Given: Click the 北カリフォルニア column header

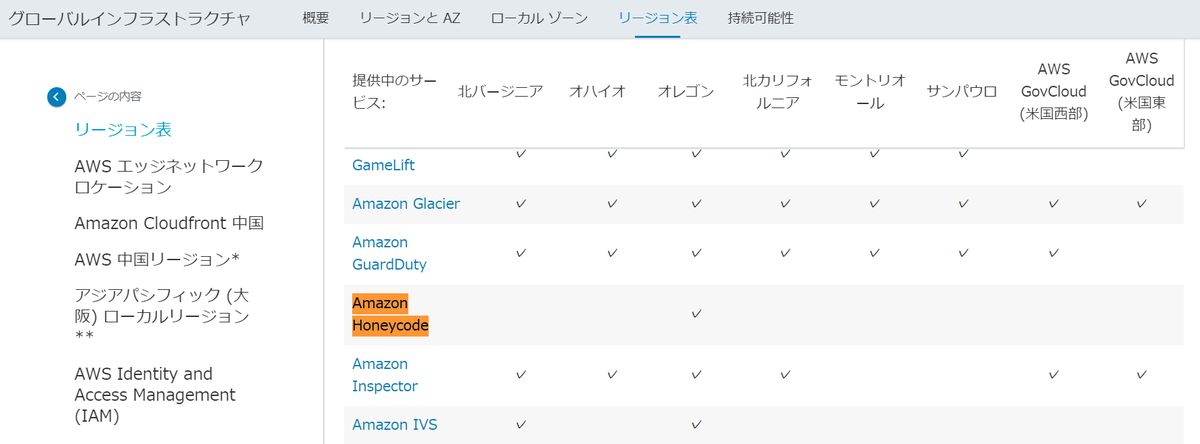Looking at the screenshot, I should point(778,92).
